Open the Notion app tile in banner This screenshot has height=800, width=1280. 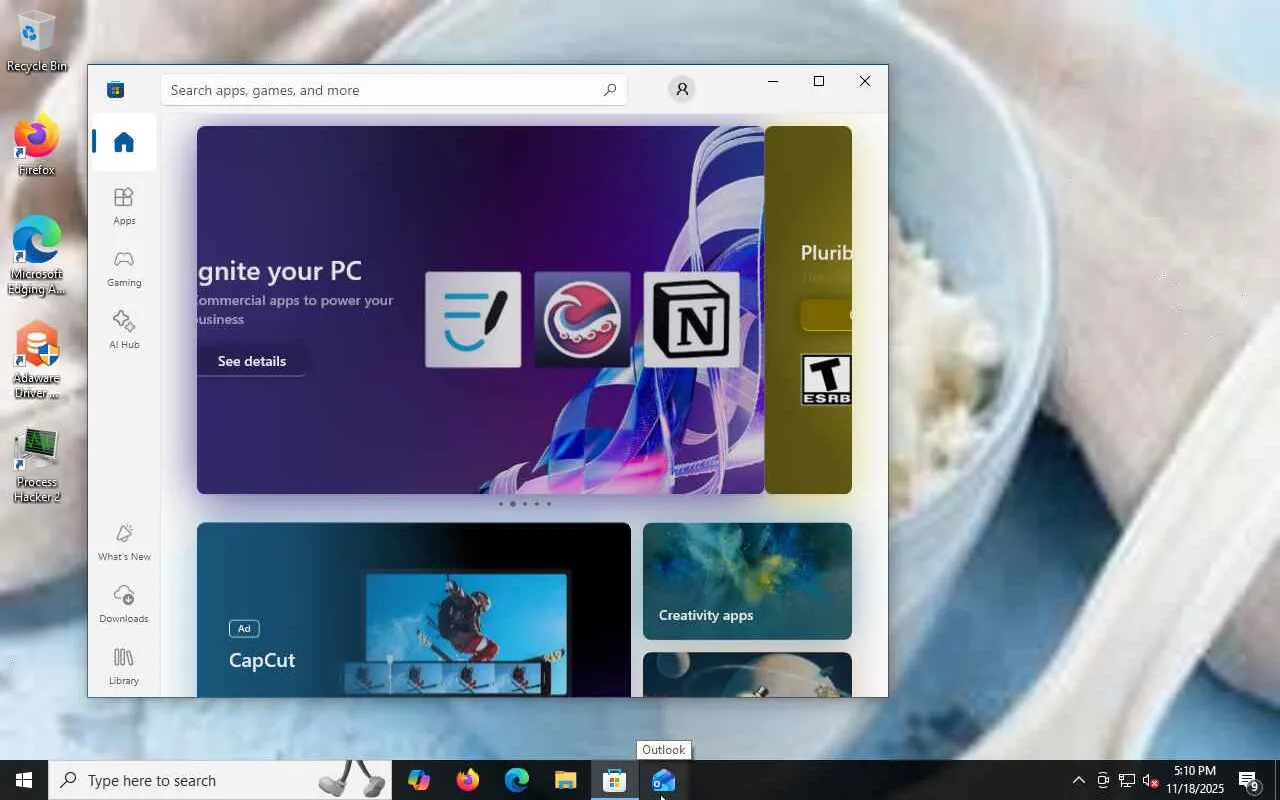691,319
